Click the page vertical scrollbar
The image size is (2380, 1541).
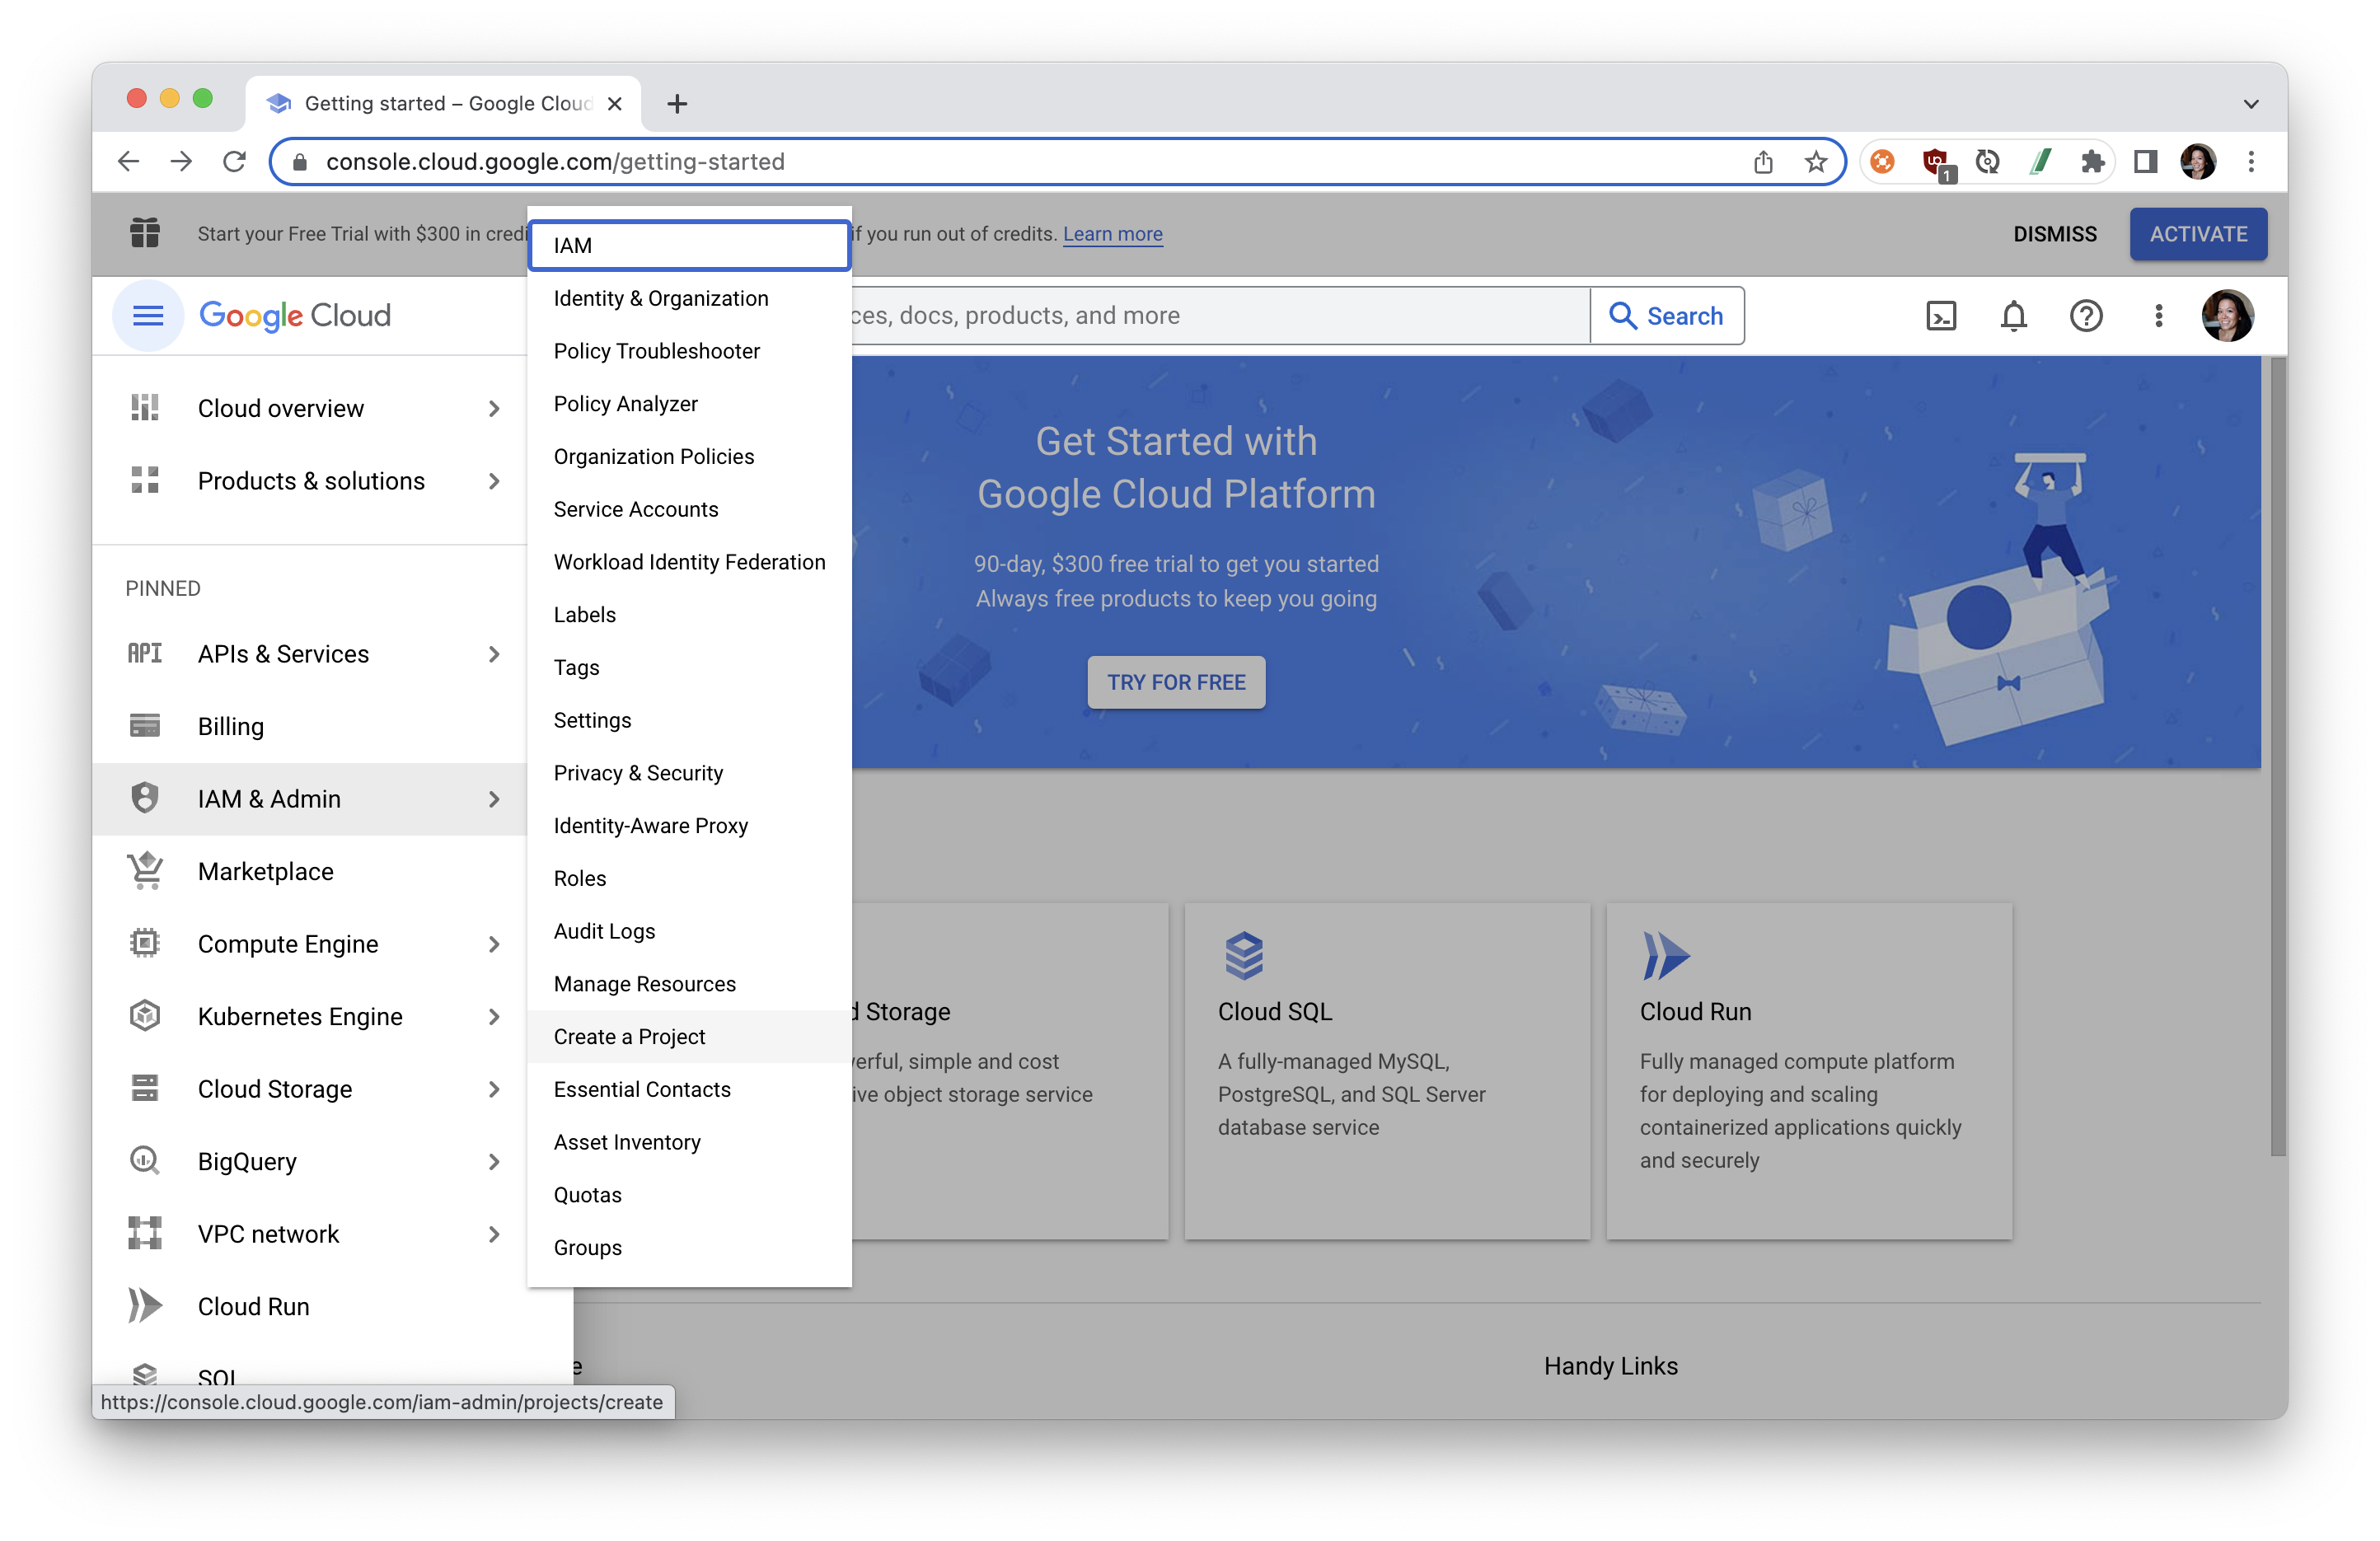tap(2278, 757)
